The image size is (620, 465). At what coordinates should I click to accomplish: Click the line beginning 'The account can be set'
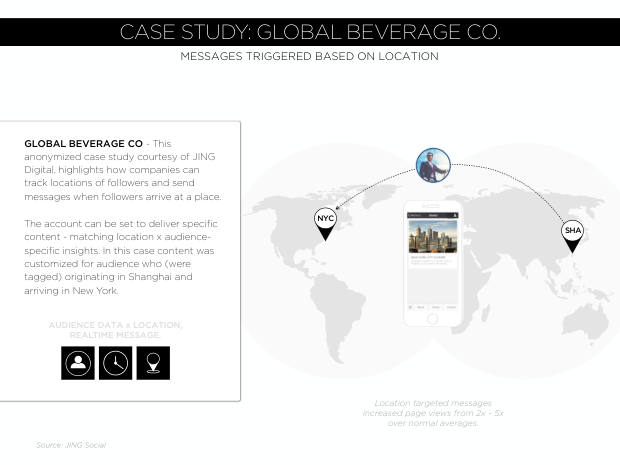click(121, 223)
